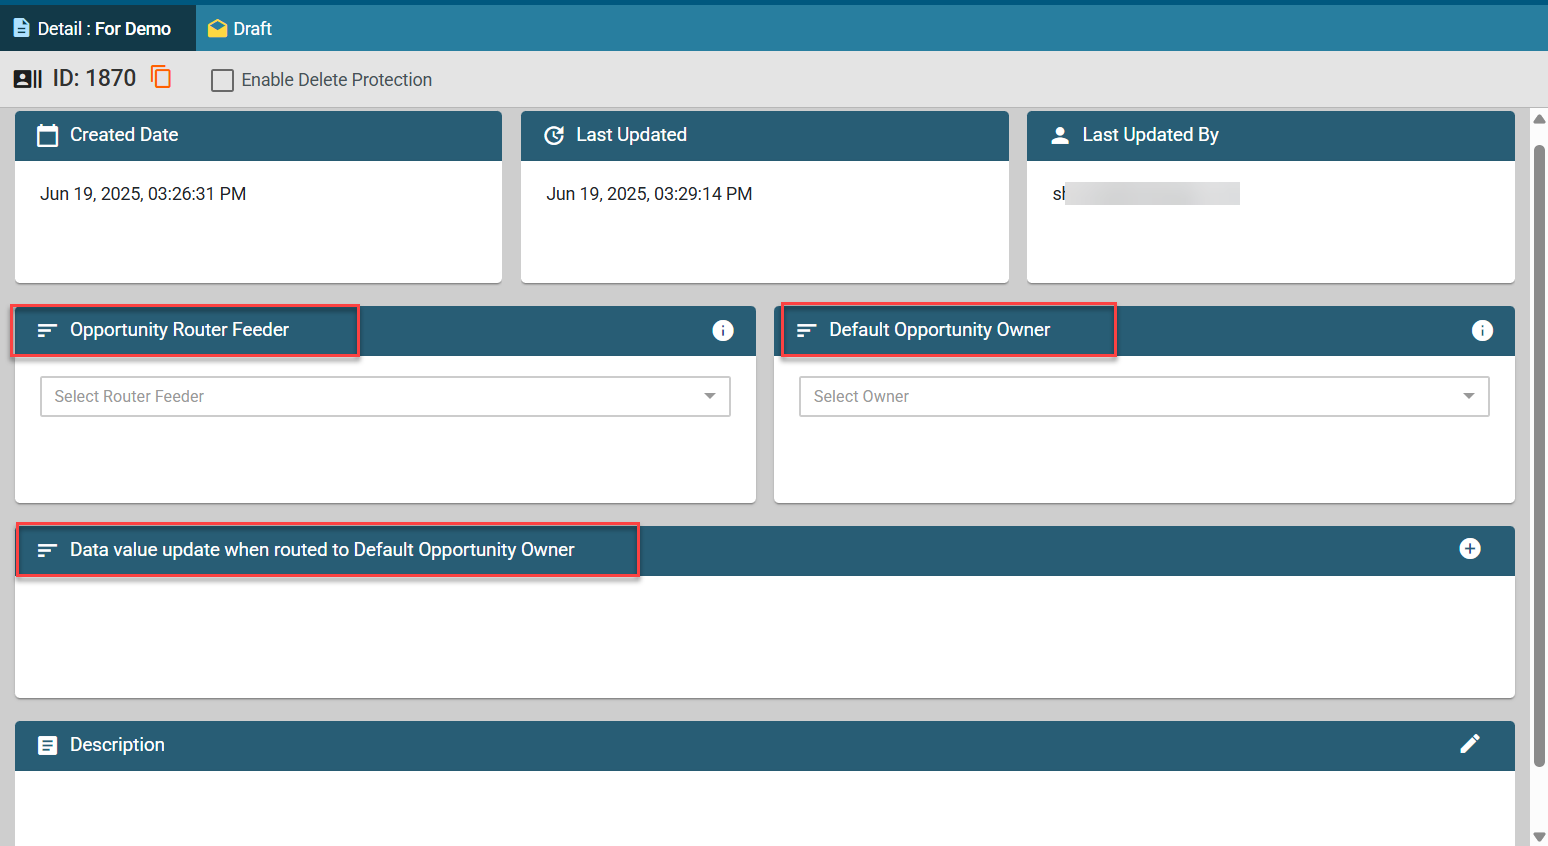Switch to the Draft tab

tap(241, 28)
